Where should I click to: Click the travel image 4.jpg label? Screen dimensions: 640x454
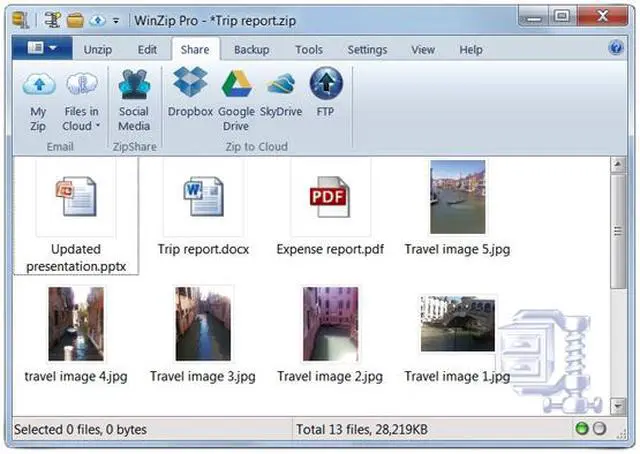click(x=76, y=376)
